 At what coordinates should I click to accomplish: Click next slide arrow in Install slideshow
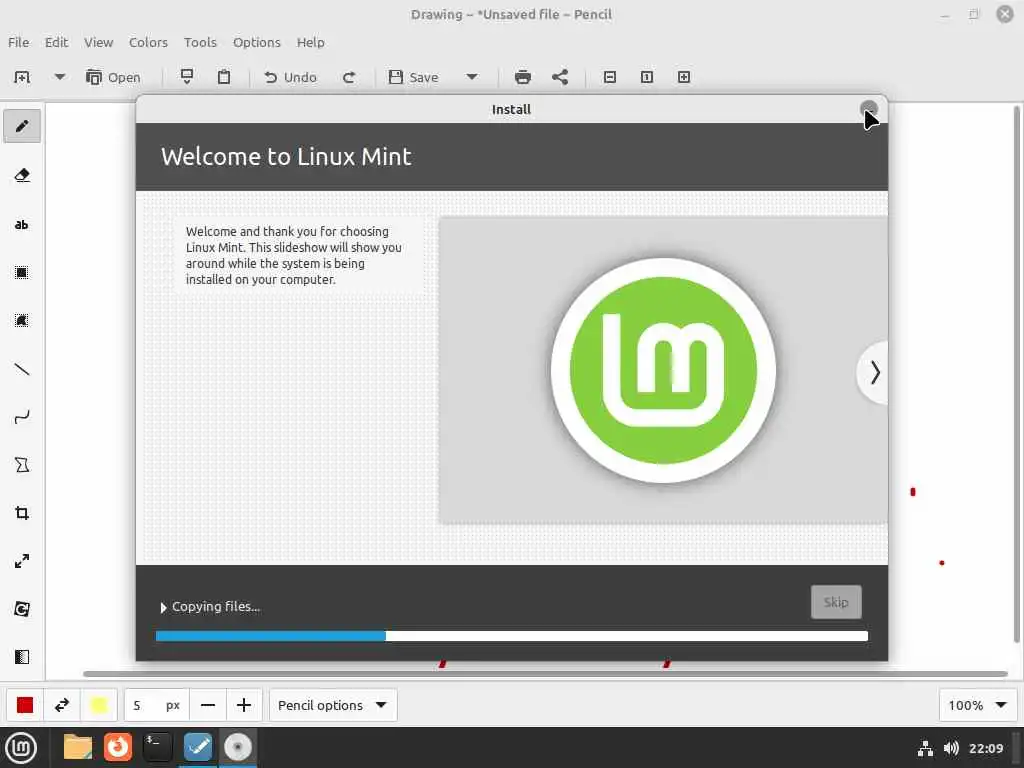pos(874,373)
